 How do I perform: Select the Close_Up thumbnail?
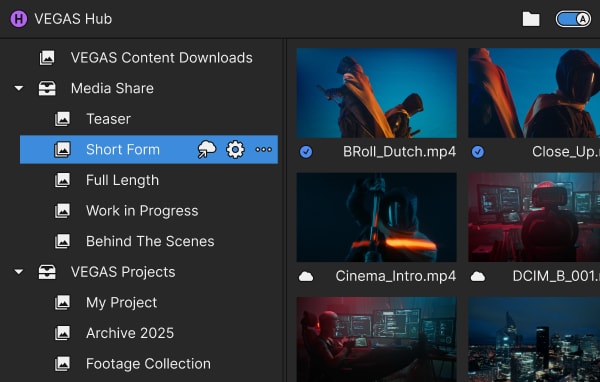534,93
